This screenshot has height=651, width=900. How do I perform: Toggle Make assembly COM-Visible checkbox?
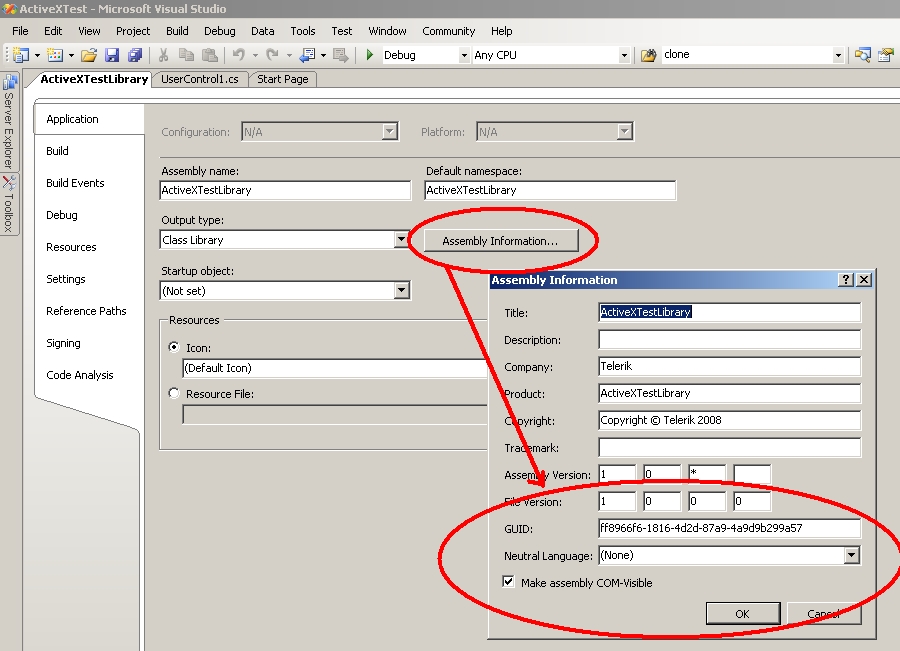pyautogui.click(x=509, y=582)
